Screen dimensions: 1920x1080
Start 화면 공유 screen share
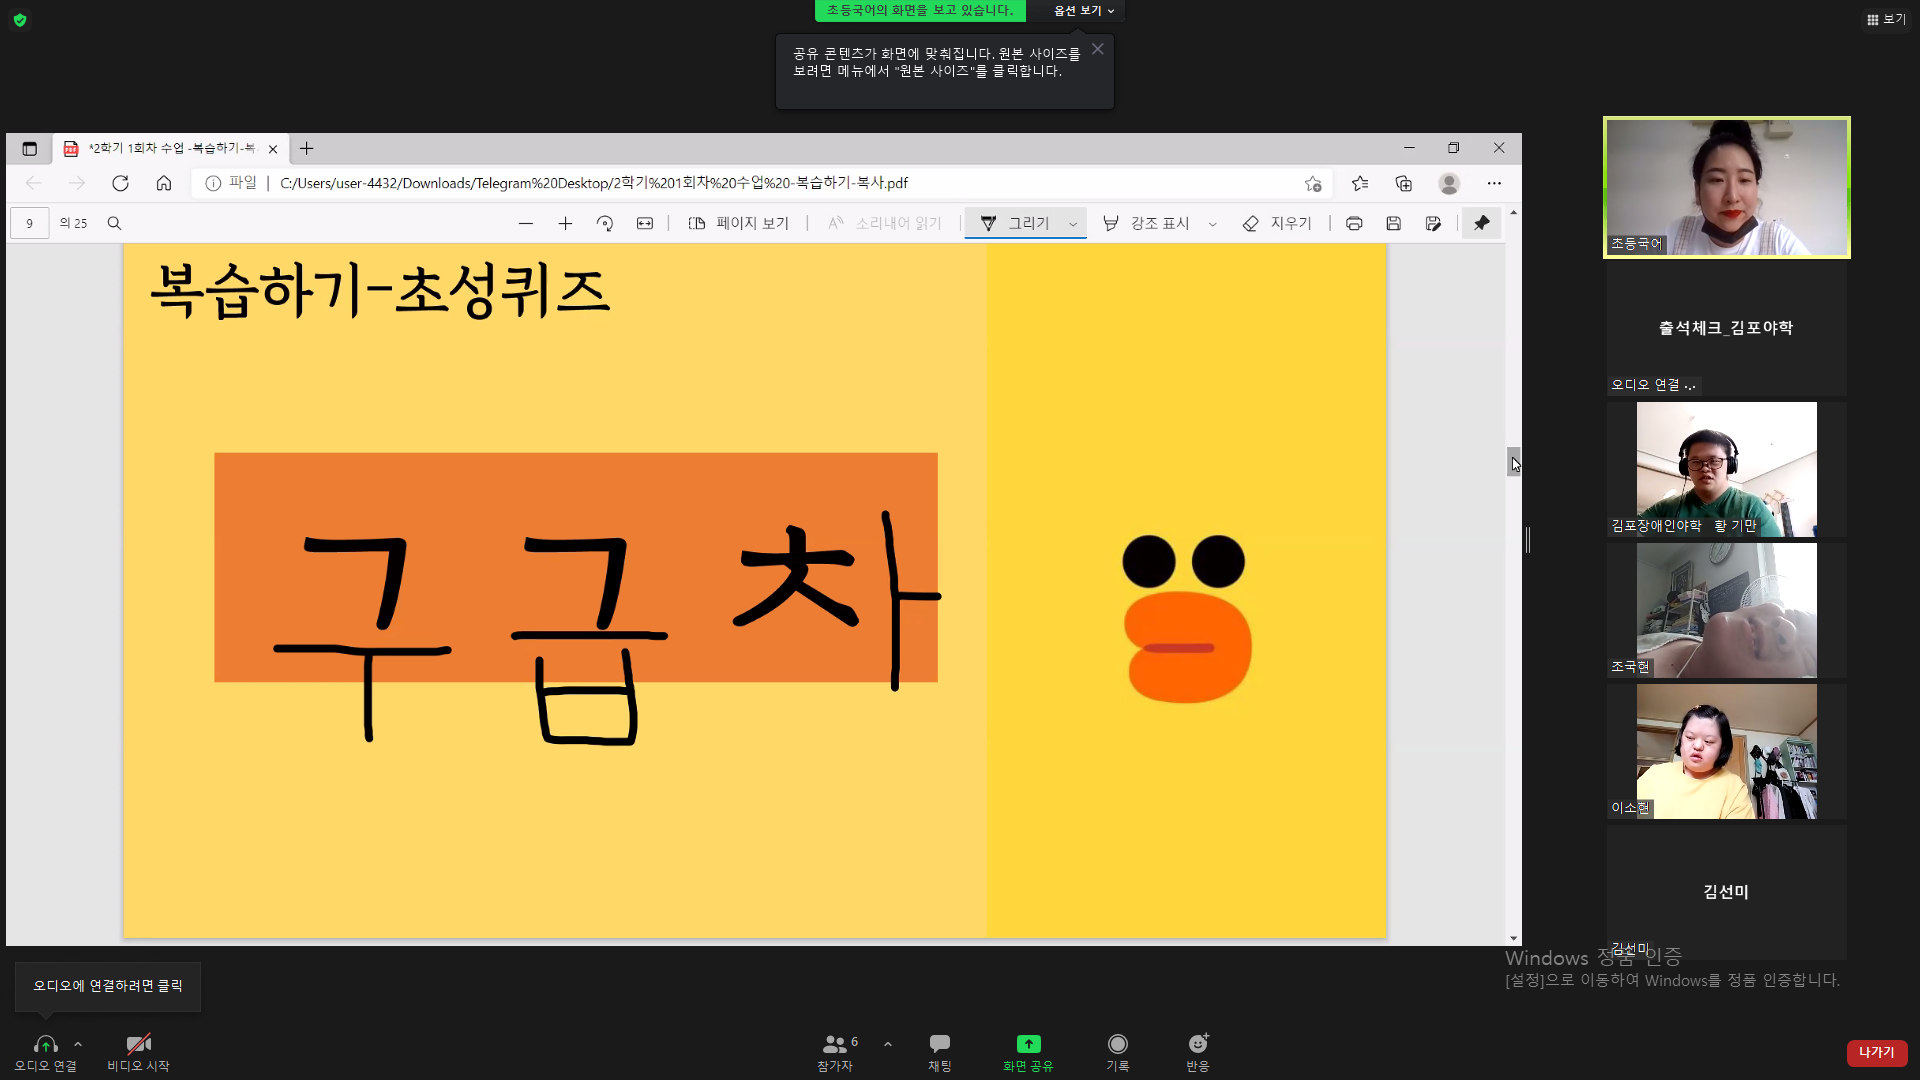coord(1028,1053)
